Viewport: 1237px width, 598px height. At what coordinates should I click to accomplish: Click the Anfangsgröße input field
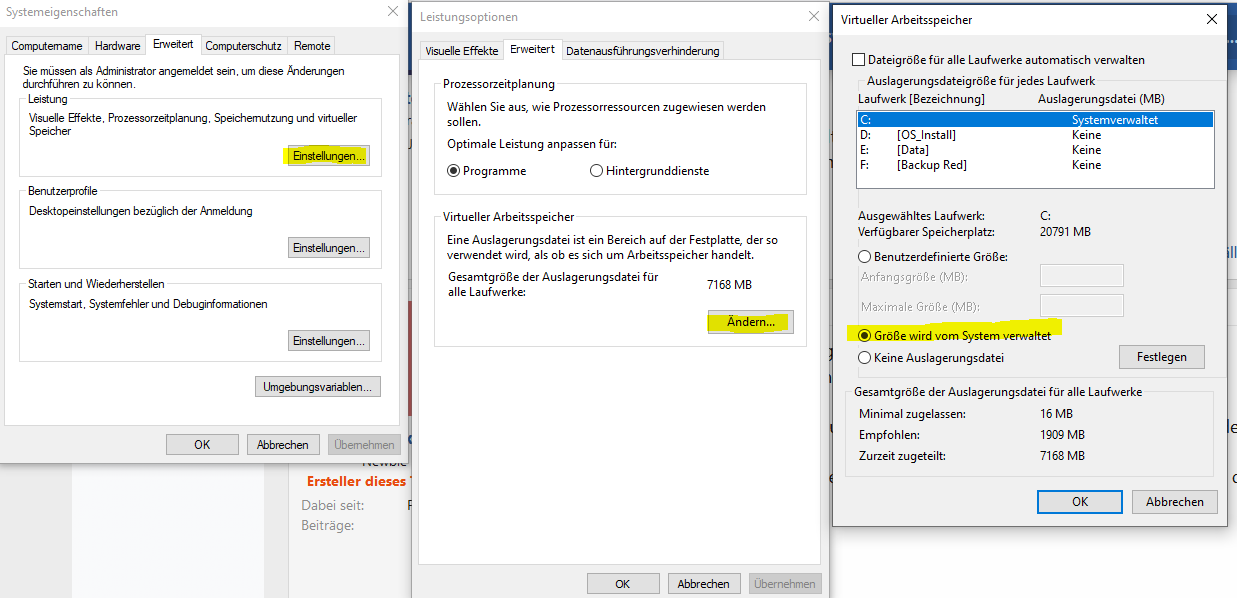[1081, 275]
